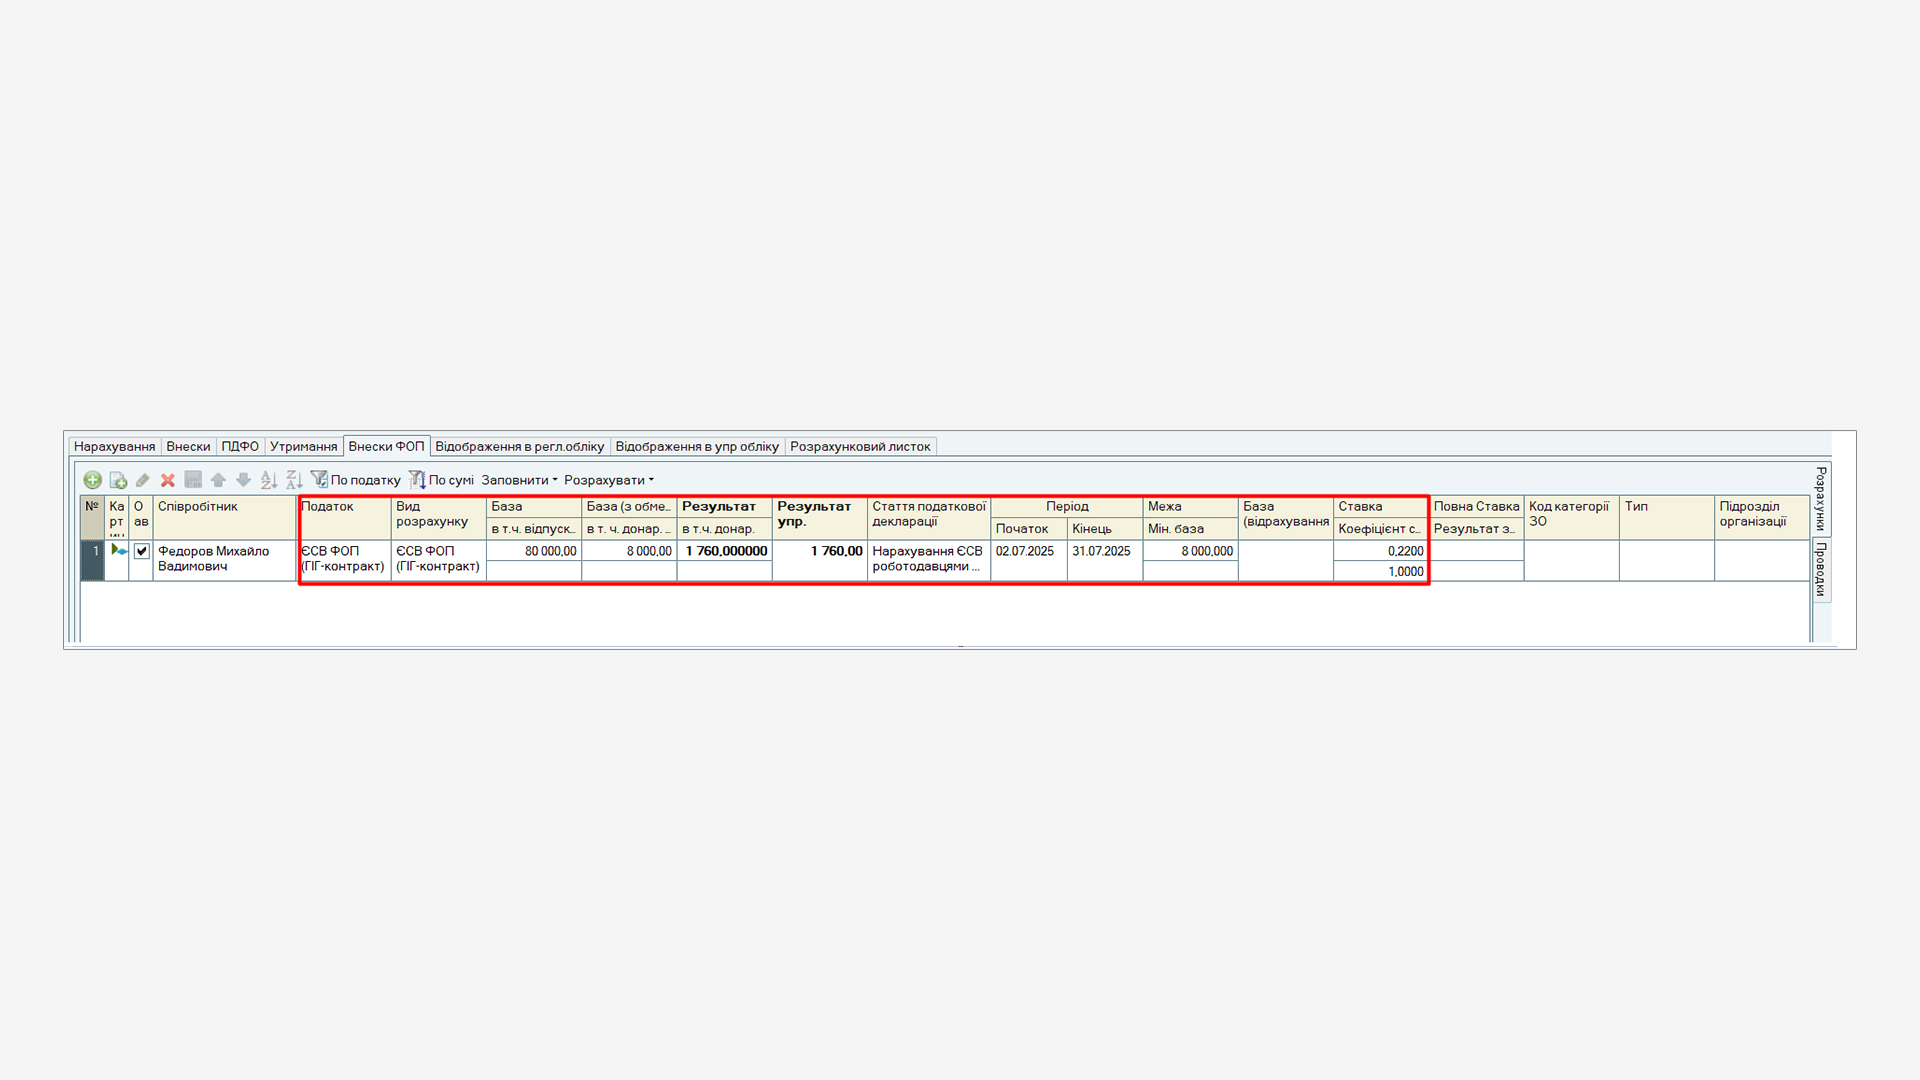The image size is (1920, 1080).
Task: Click Нарахування ЄСВ роботодавцями cell
Action: pyautogui.click(x=929, y=560)
